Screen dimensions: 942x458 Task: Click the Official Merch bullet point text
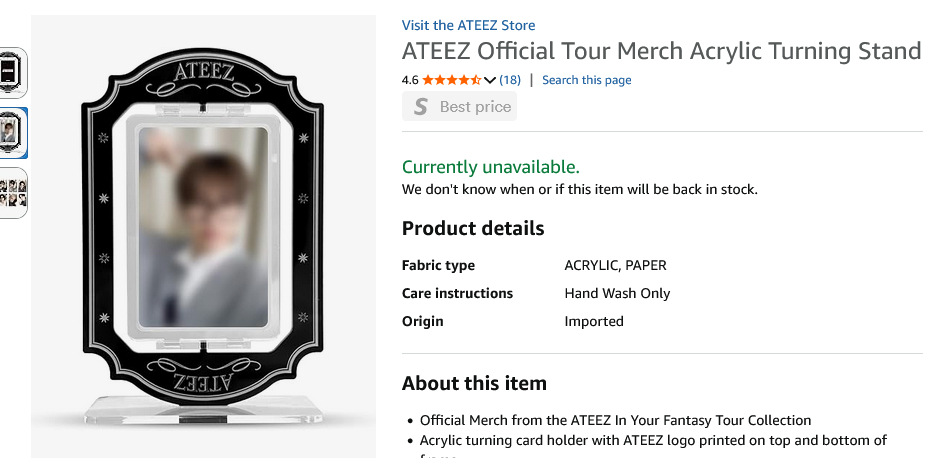pos(615,420)
